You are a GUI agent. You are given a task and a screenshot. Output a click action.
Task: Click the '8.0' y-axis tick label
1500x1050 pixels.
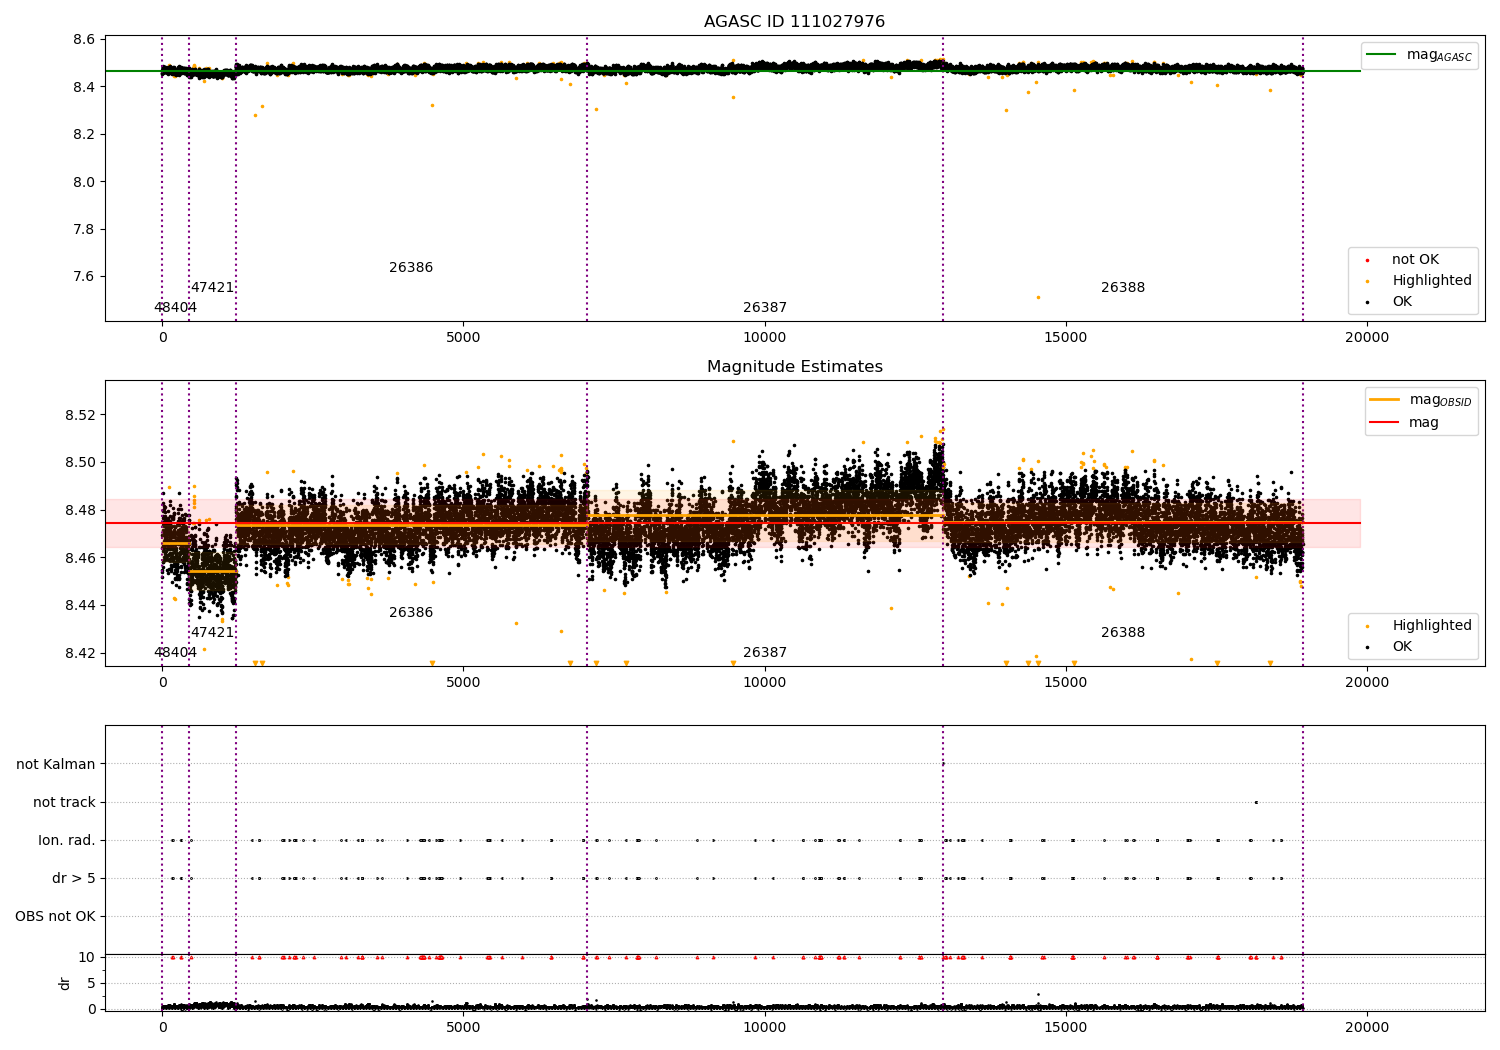84,182
